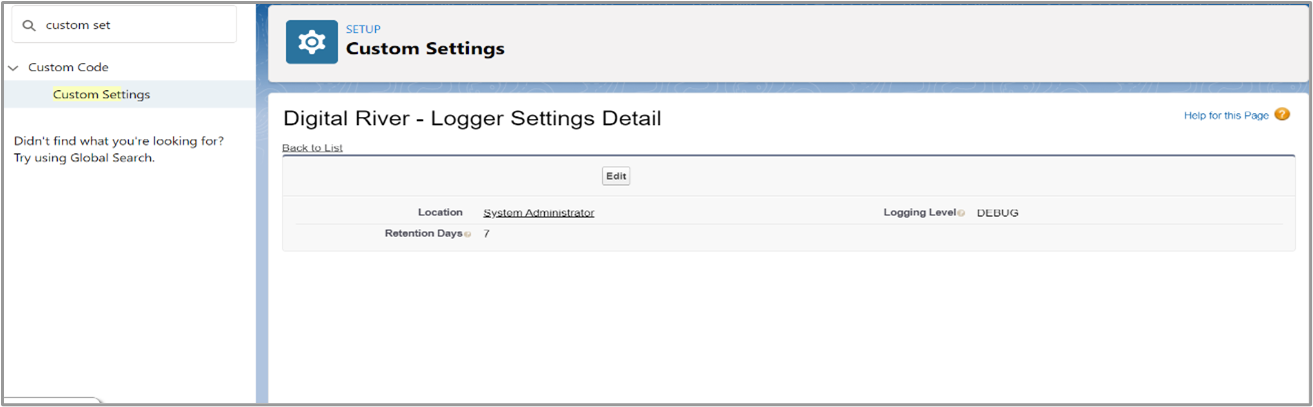Click the Retention Days info icon
The width and height of the screenshot is (1313, 407).
point(467,235)
